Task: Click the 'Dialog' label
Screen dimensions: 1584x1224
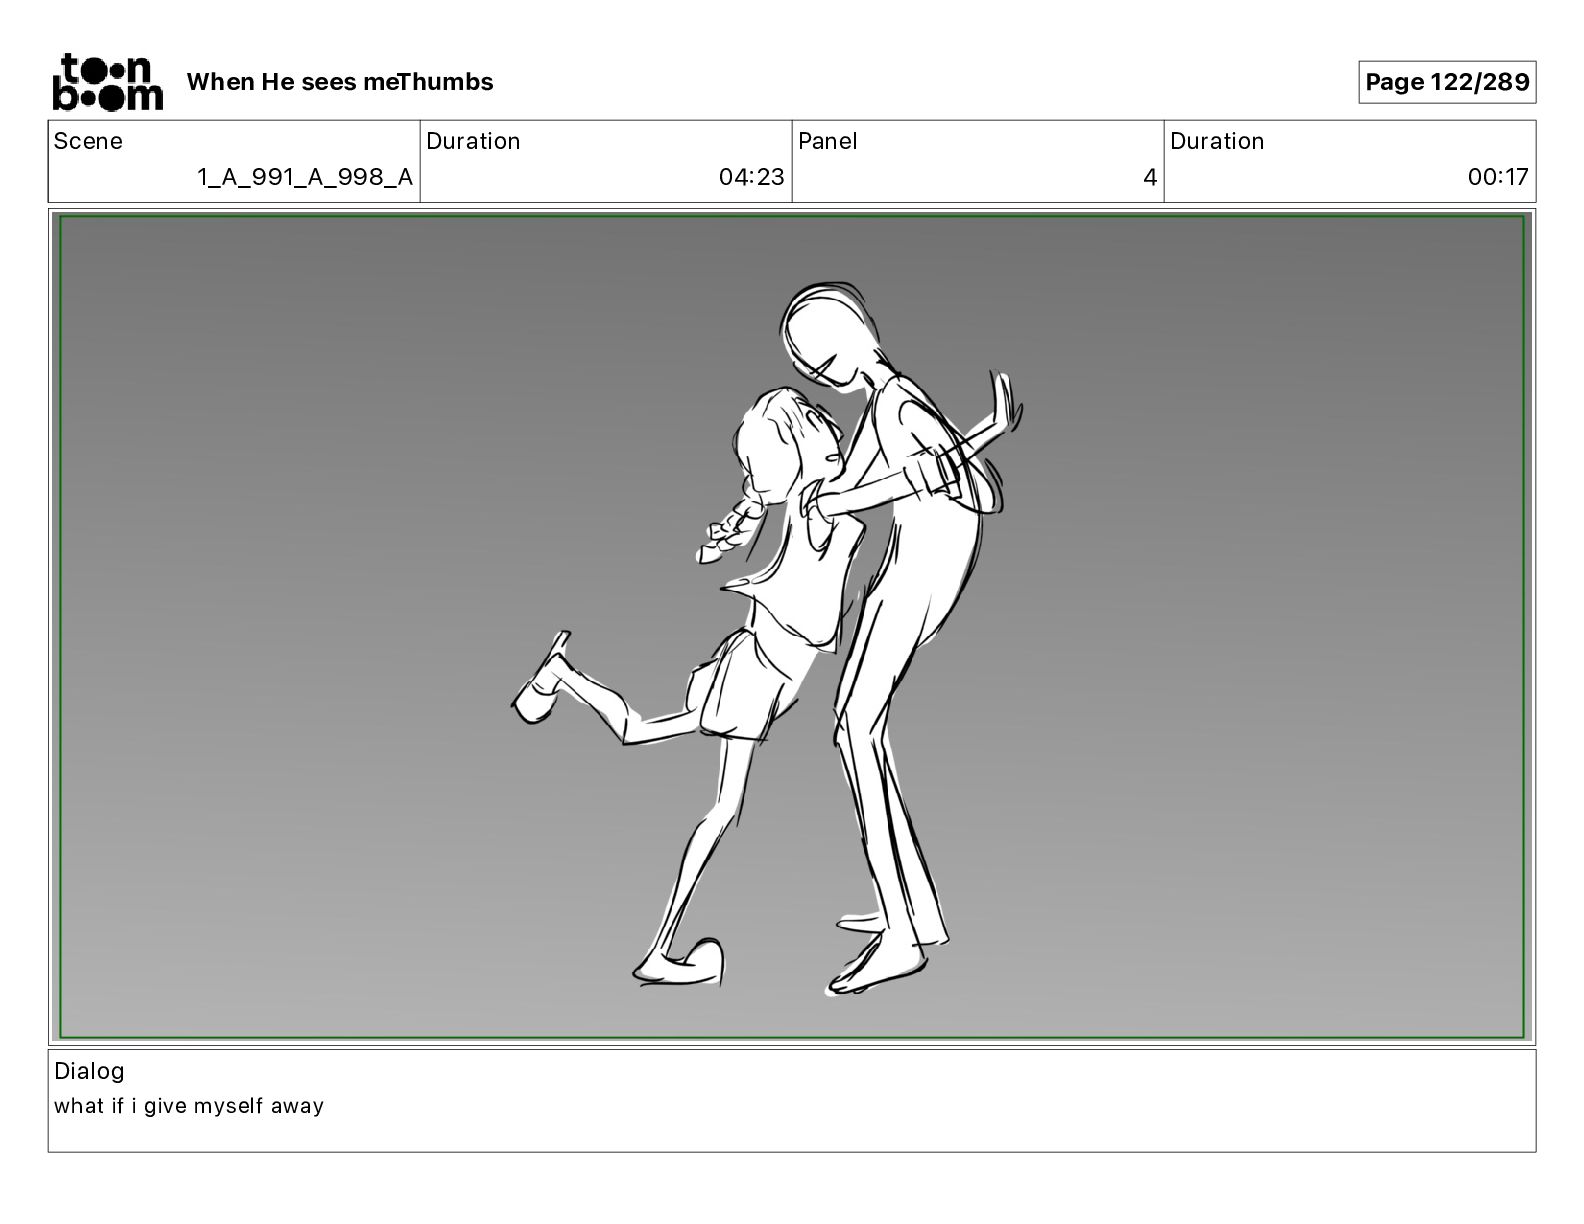Action: pyautogui.click(x=89, y=1071)
